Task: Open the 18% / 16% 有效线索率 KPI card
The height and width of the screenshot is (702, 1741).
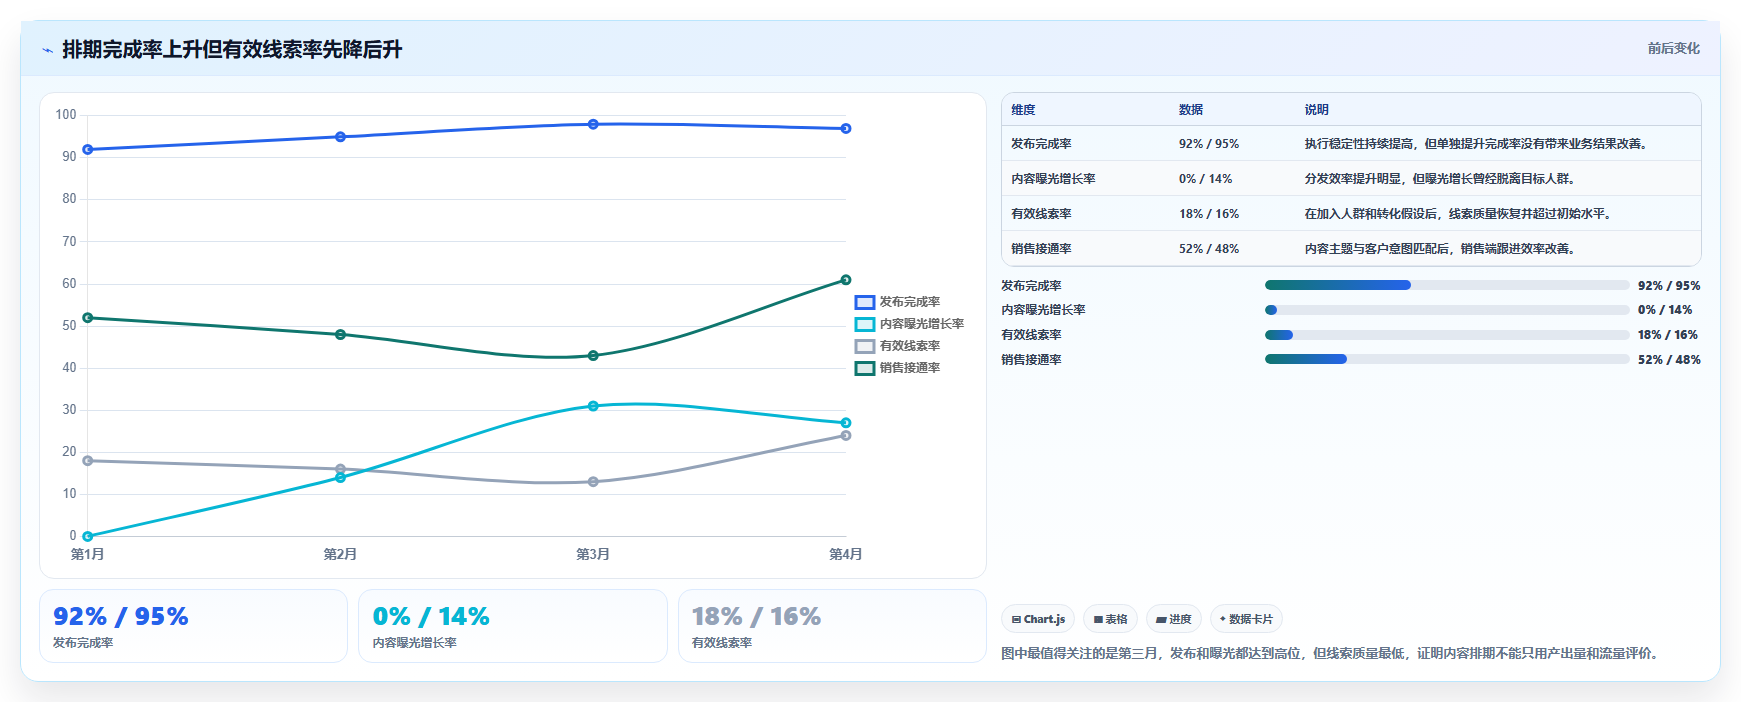Action: [x=832, y=626]
